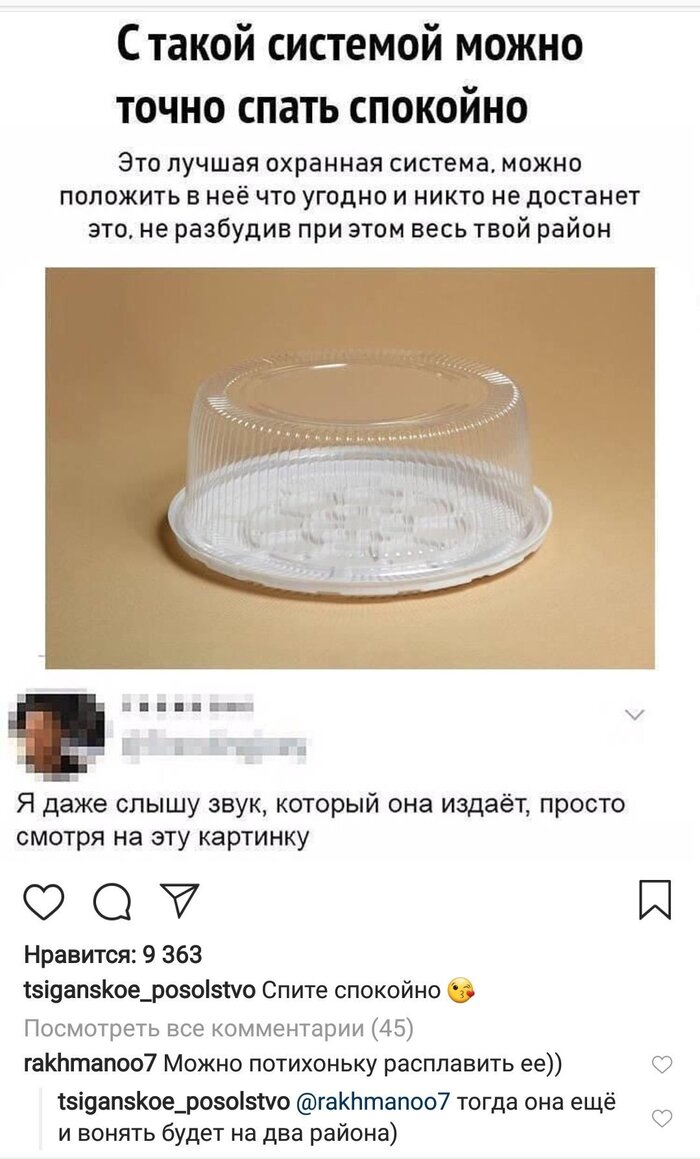
Task: Open rakhmanoo7 commenter profile
Action: (89, 1064)
